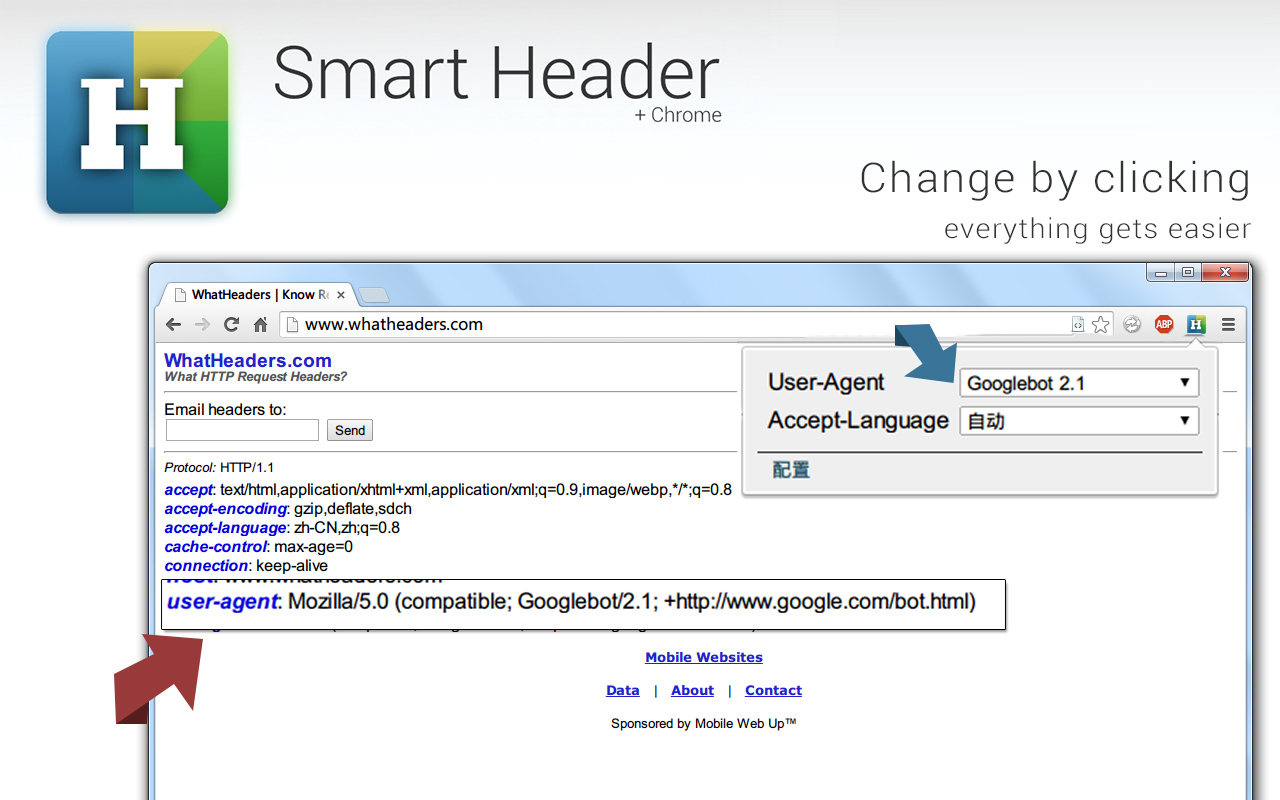1280x800 pixels.
Task: Open the About link
Action: 692,690
